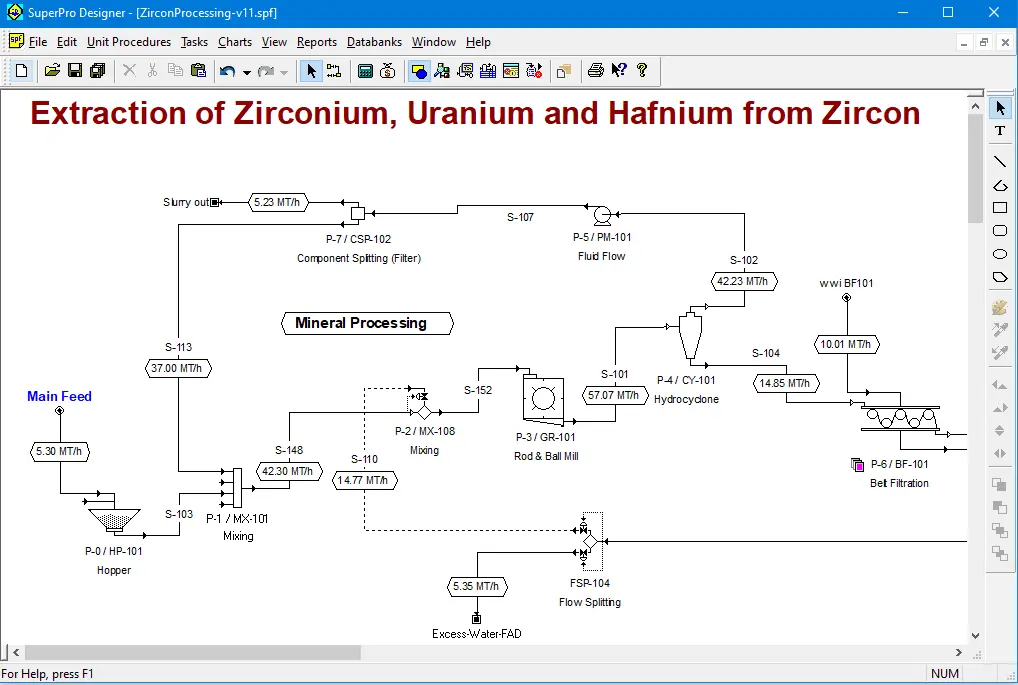Click the money bag economics icon
The height and width of the screenshot is (685, 1018).
388,71
